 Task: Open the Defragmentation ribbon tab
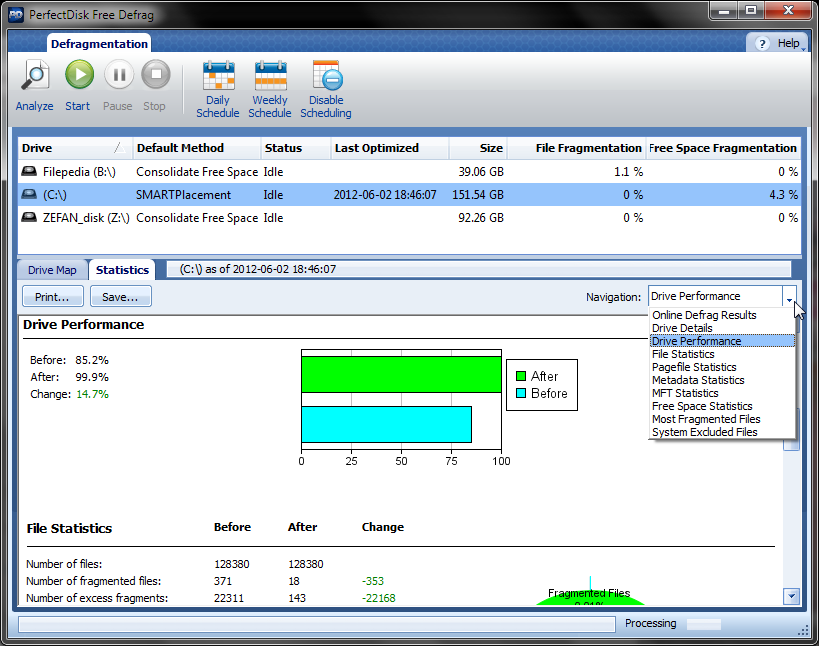[x=99, y=44]
